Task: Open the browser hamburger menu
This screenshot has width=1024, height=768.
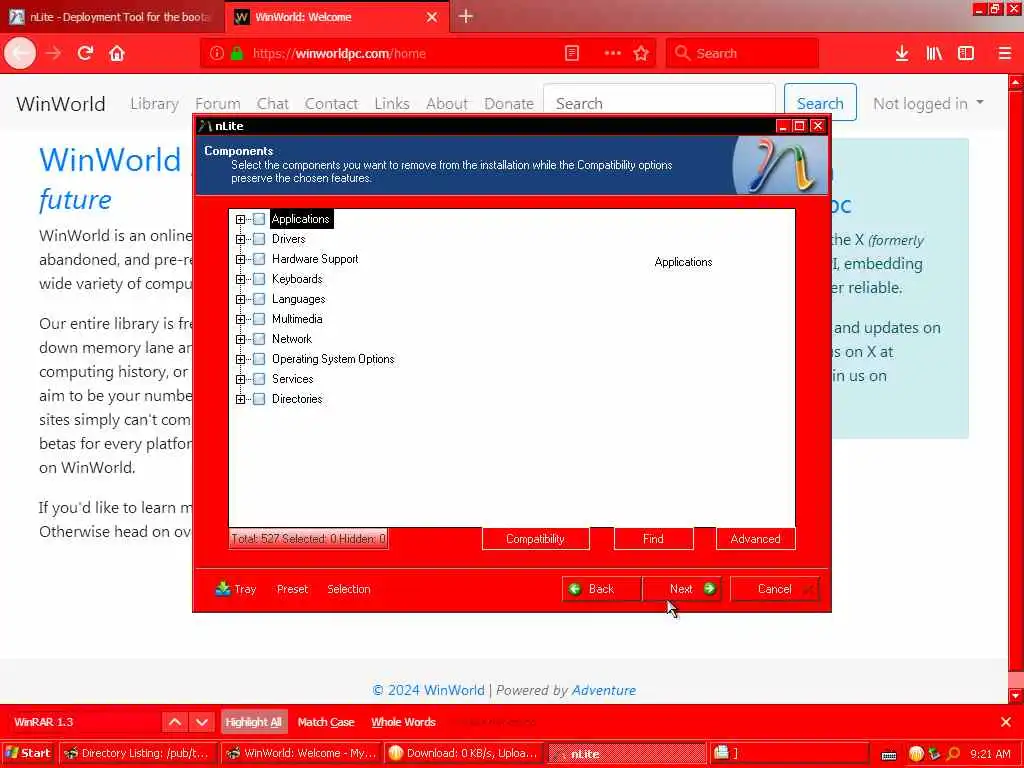Action: pos(1004,54)
